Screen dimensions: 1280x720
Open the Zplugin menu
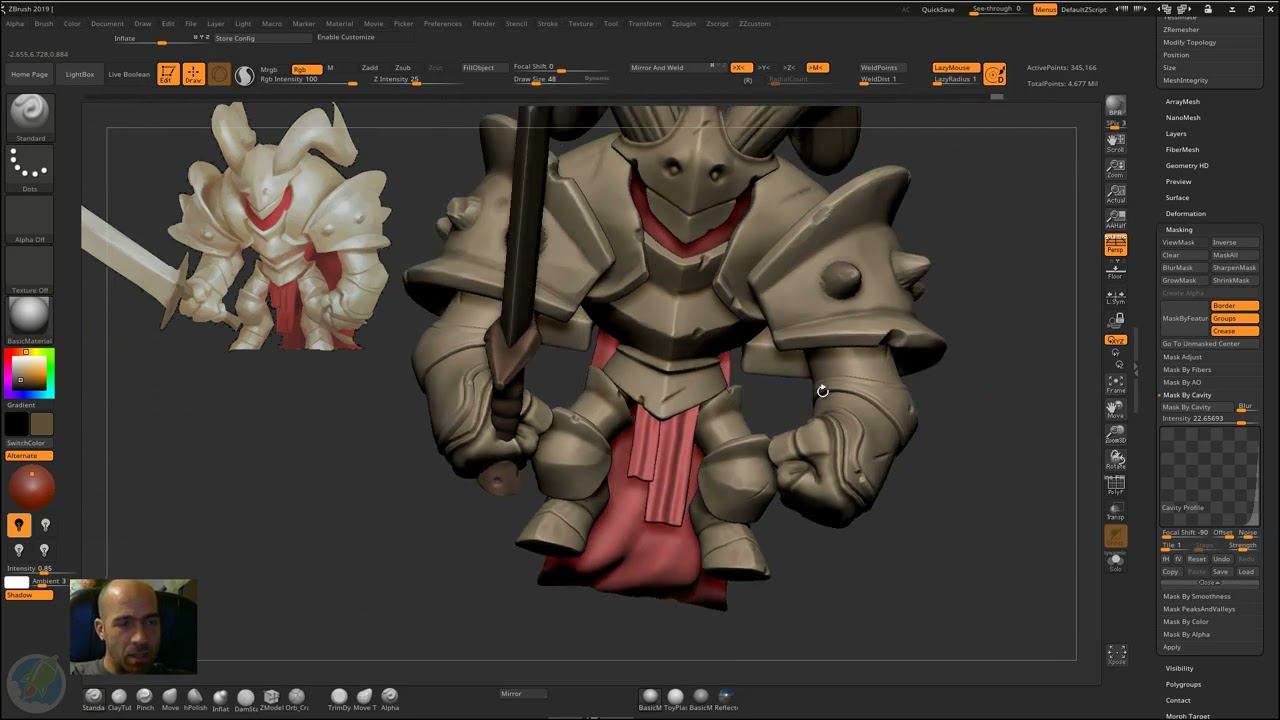point(683,24)
